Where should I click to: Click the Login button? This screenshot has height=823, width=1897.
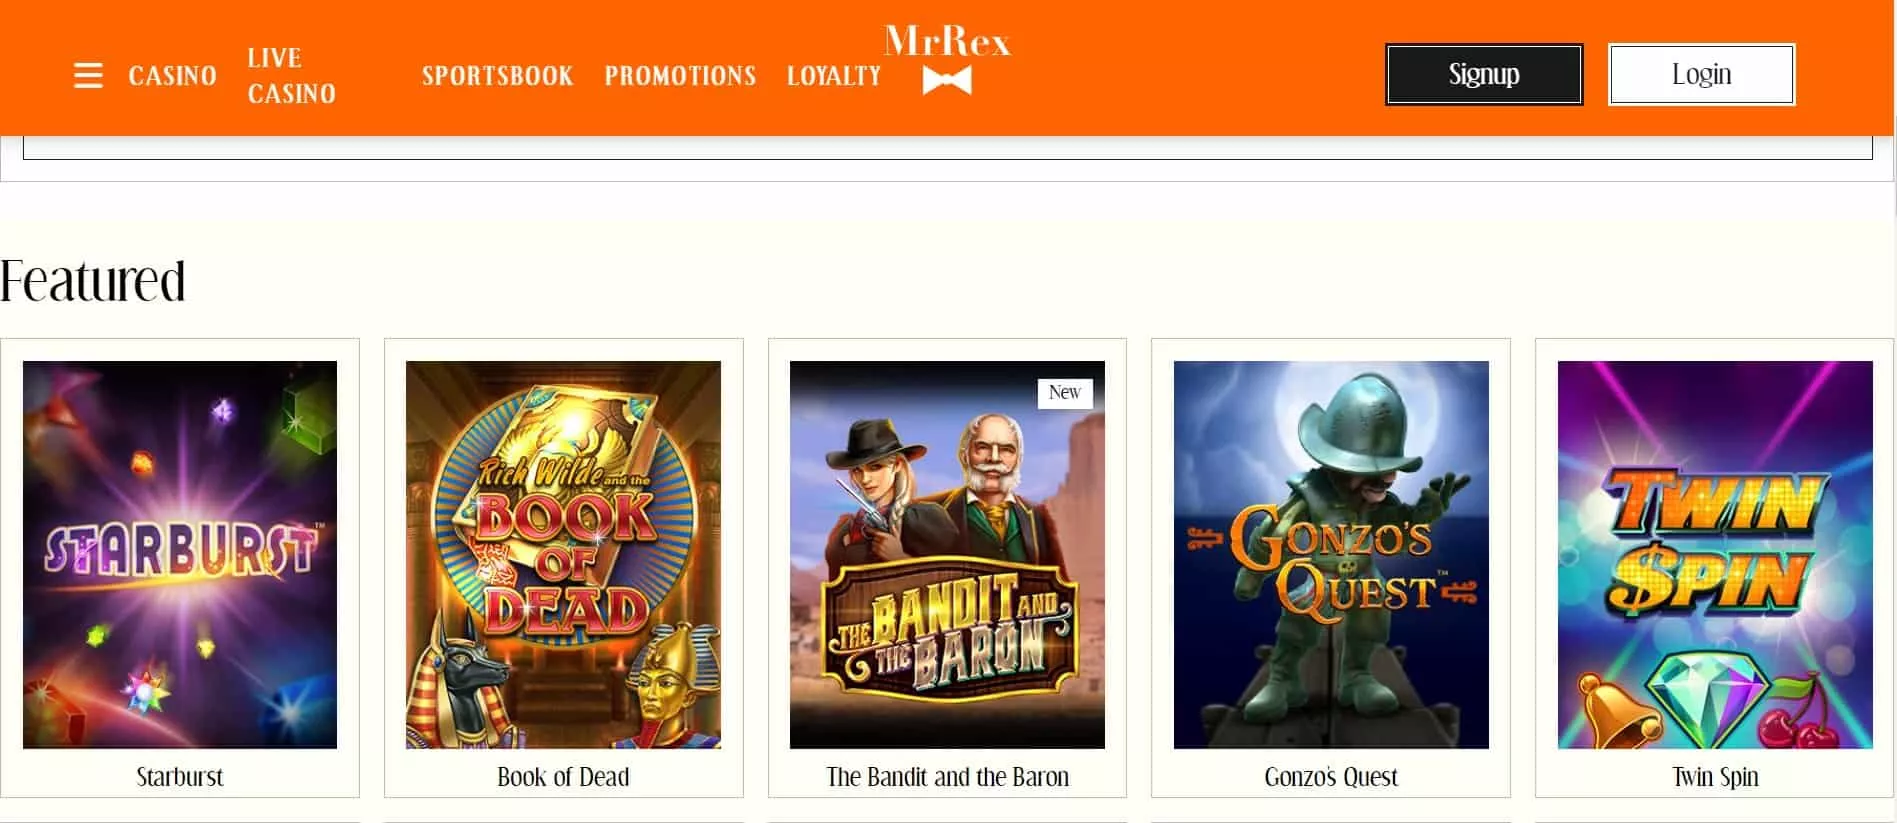1701,74
